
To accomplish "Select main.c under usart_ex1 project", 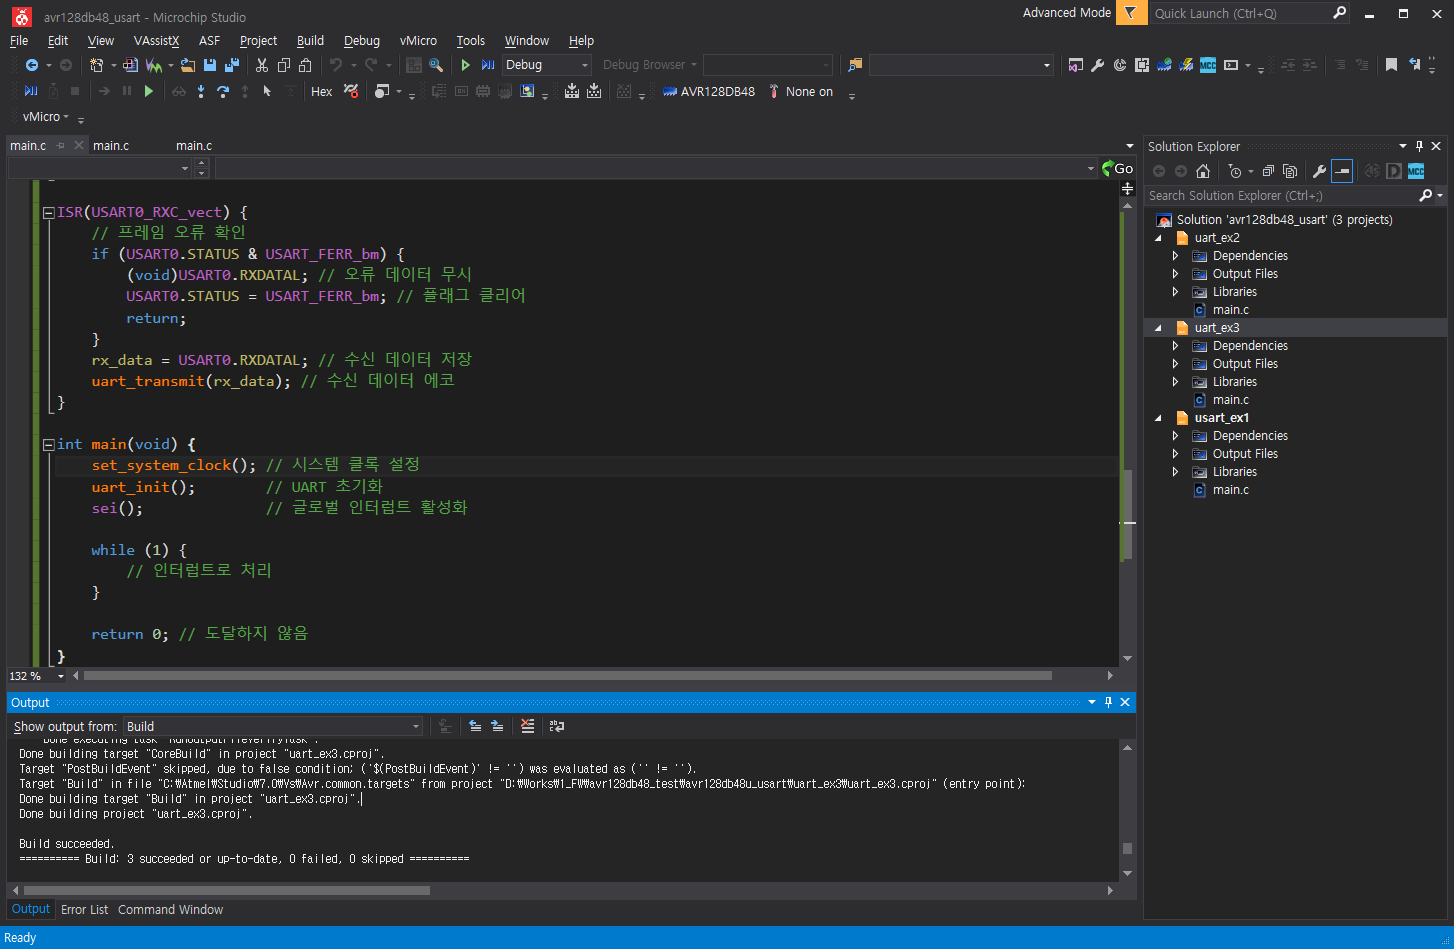I will click(x=1230, y=490).
